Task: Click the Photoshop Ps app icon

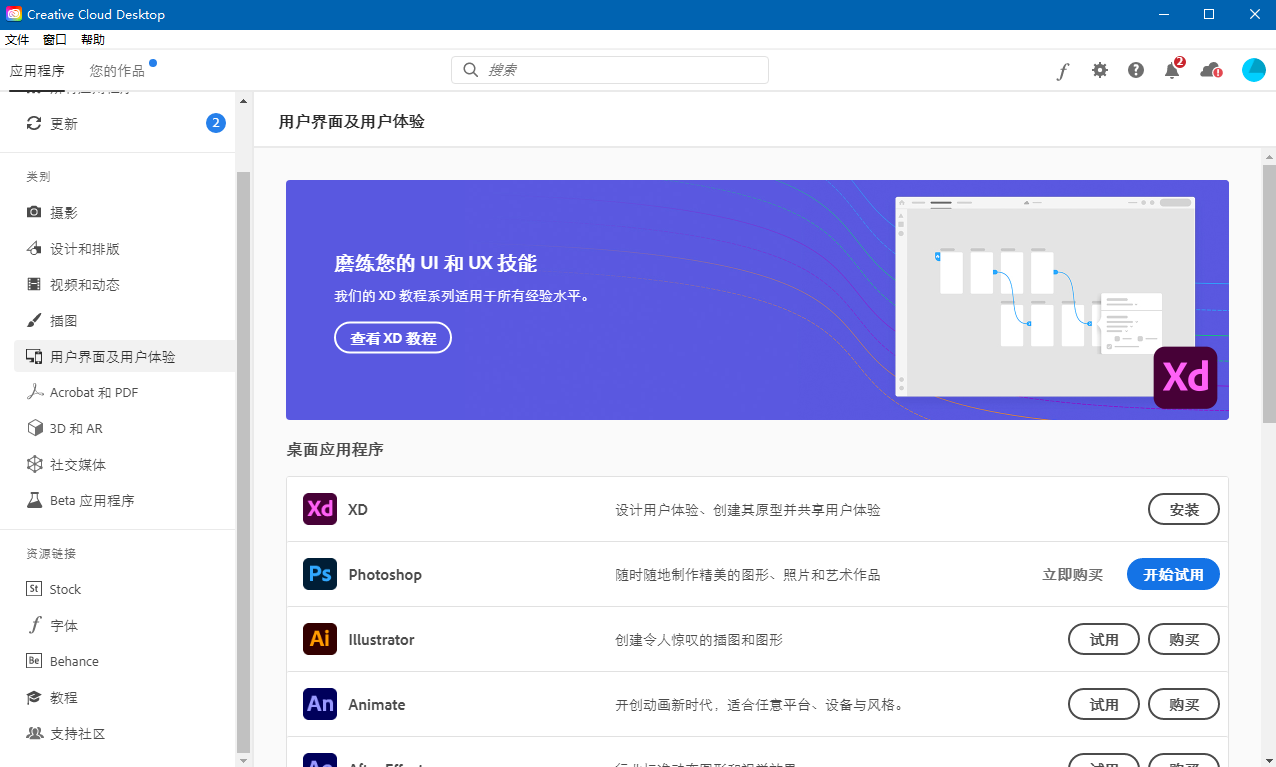Action: [x=319, y=574]
